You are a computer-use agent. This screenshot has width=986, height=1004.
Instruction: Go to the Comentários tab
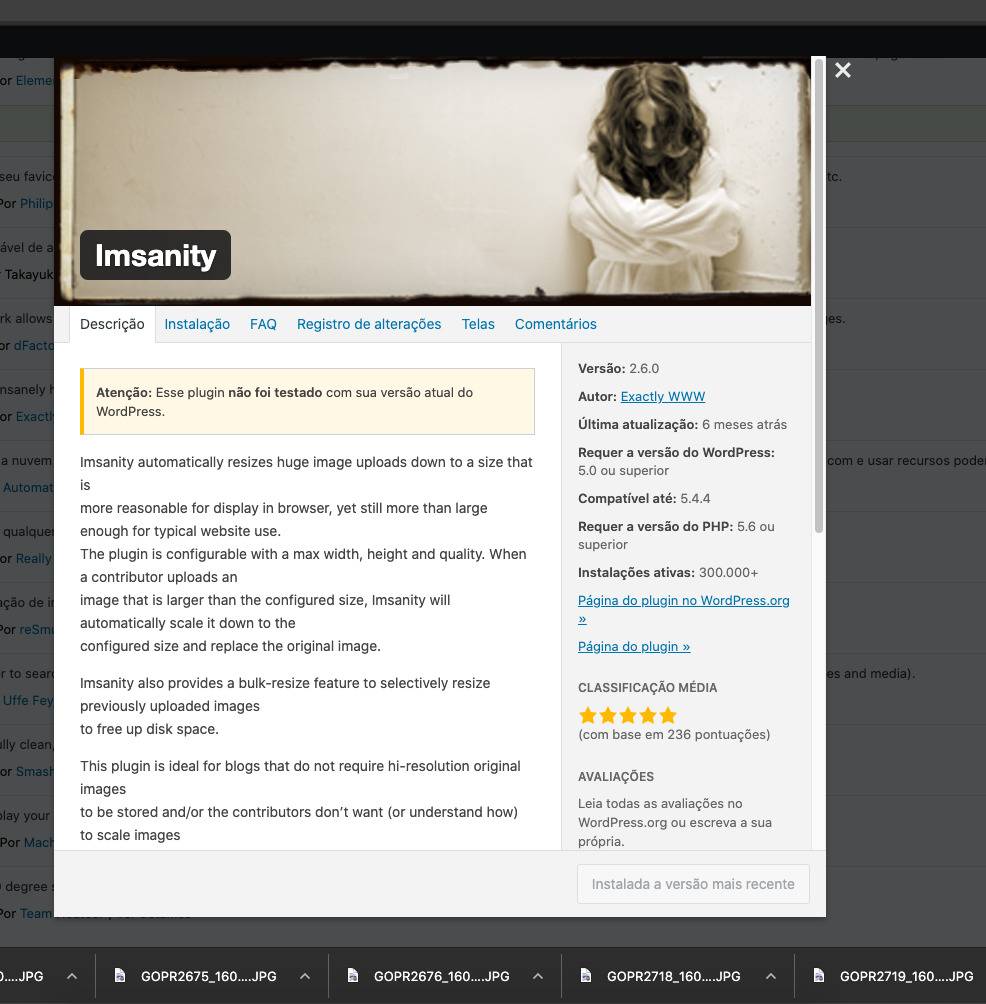coord(555,324)
